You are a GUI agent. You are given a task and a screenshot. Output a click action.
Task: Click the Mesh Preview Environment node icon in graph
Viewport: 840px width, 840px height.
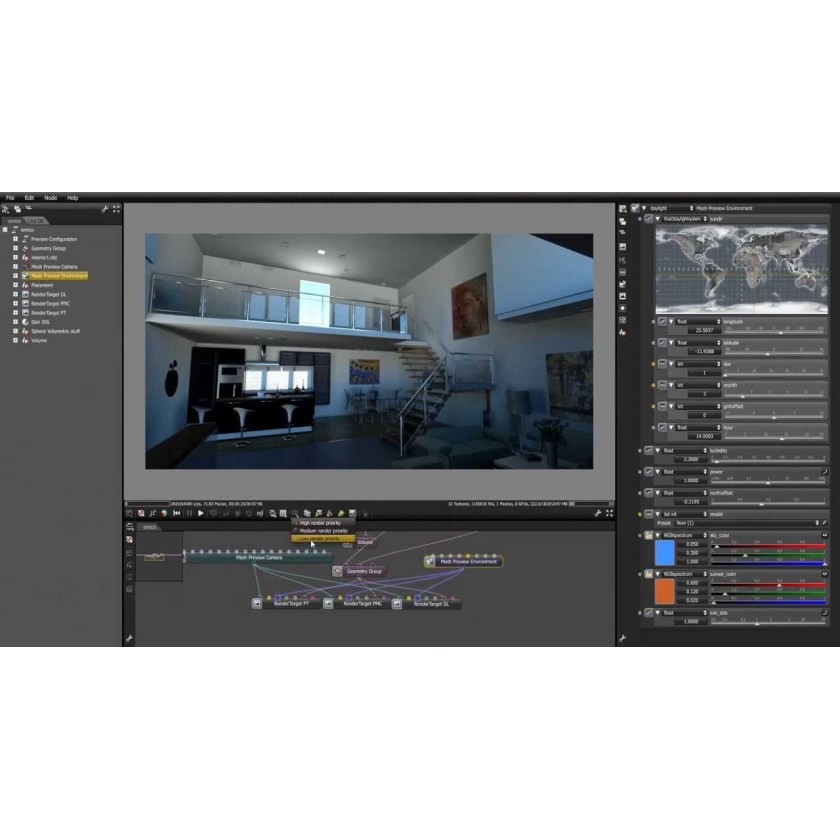[429, 561]
